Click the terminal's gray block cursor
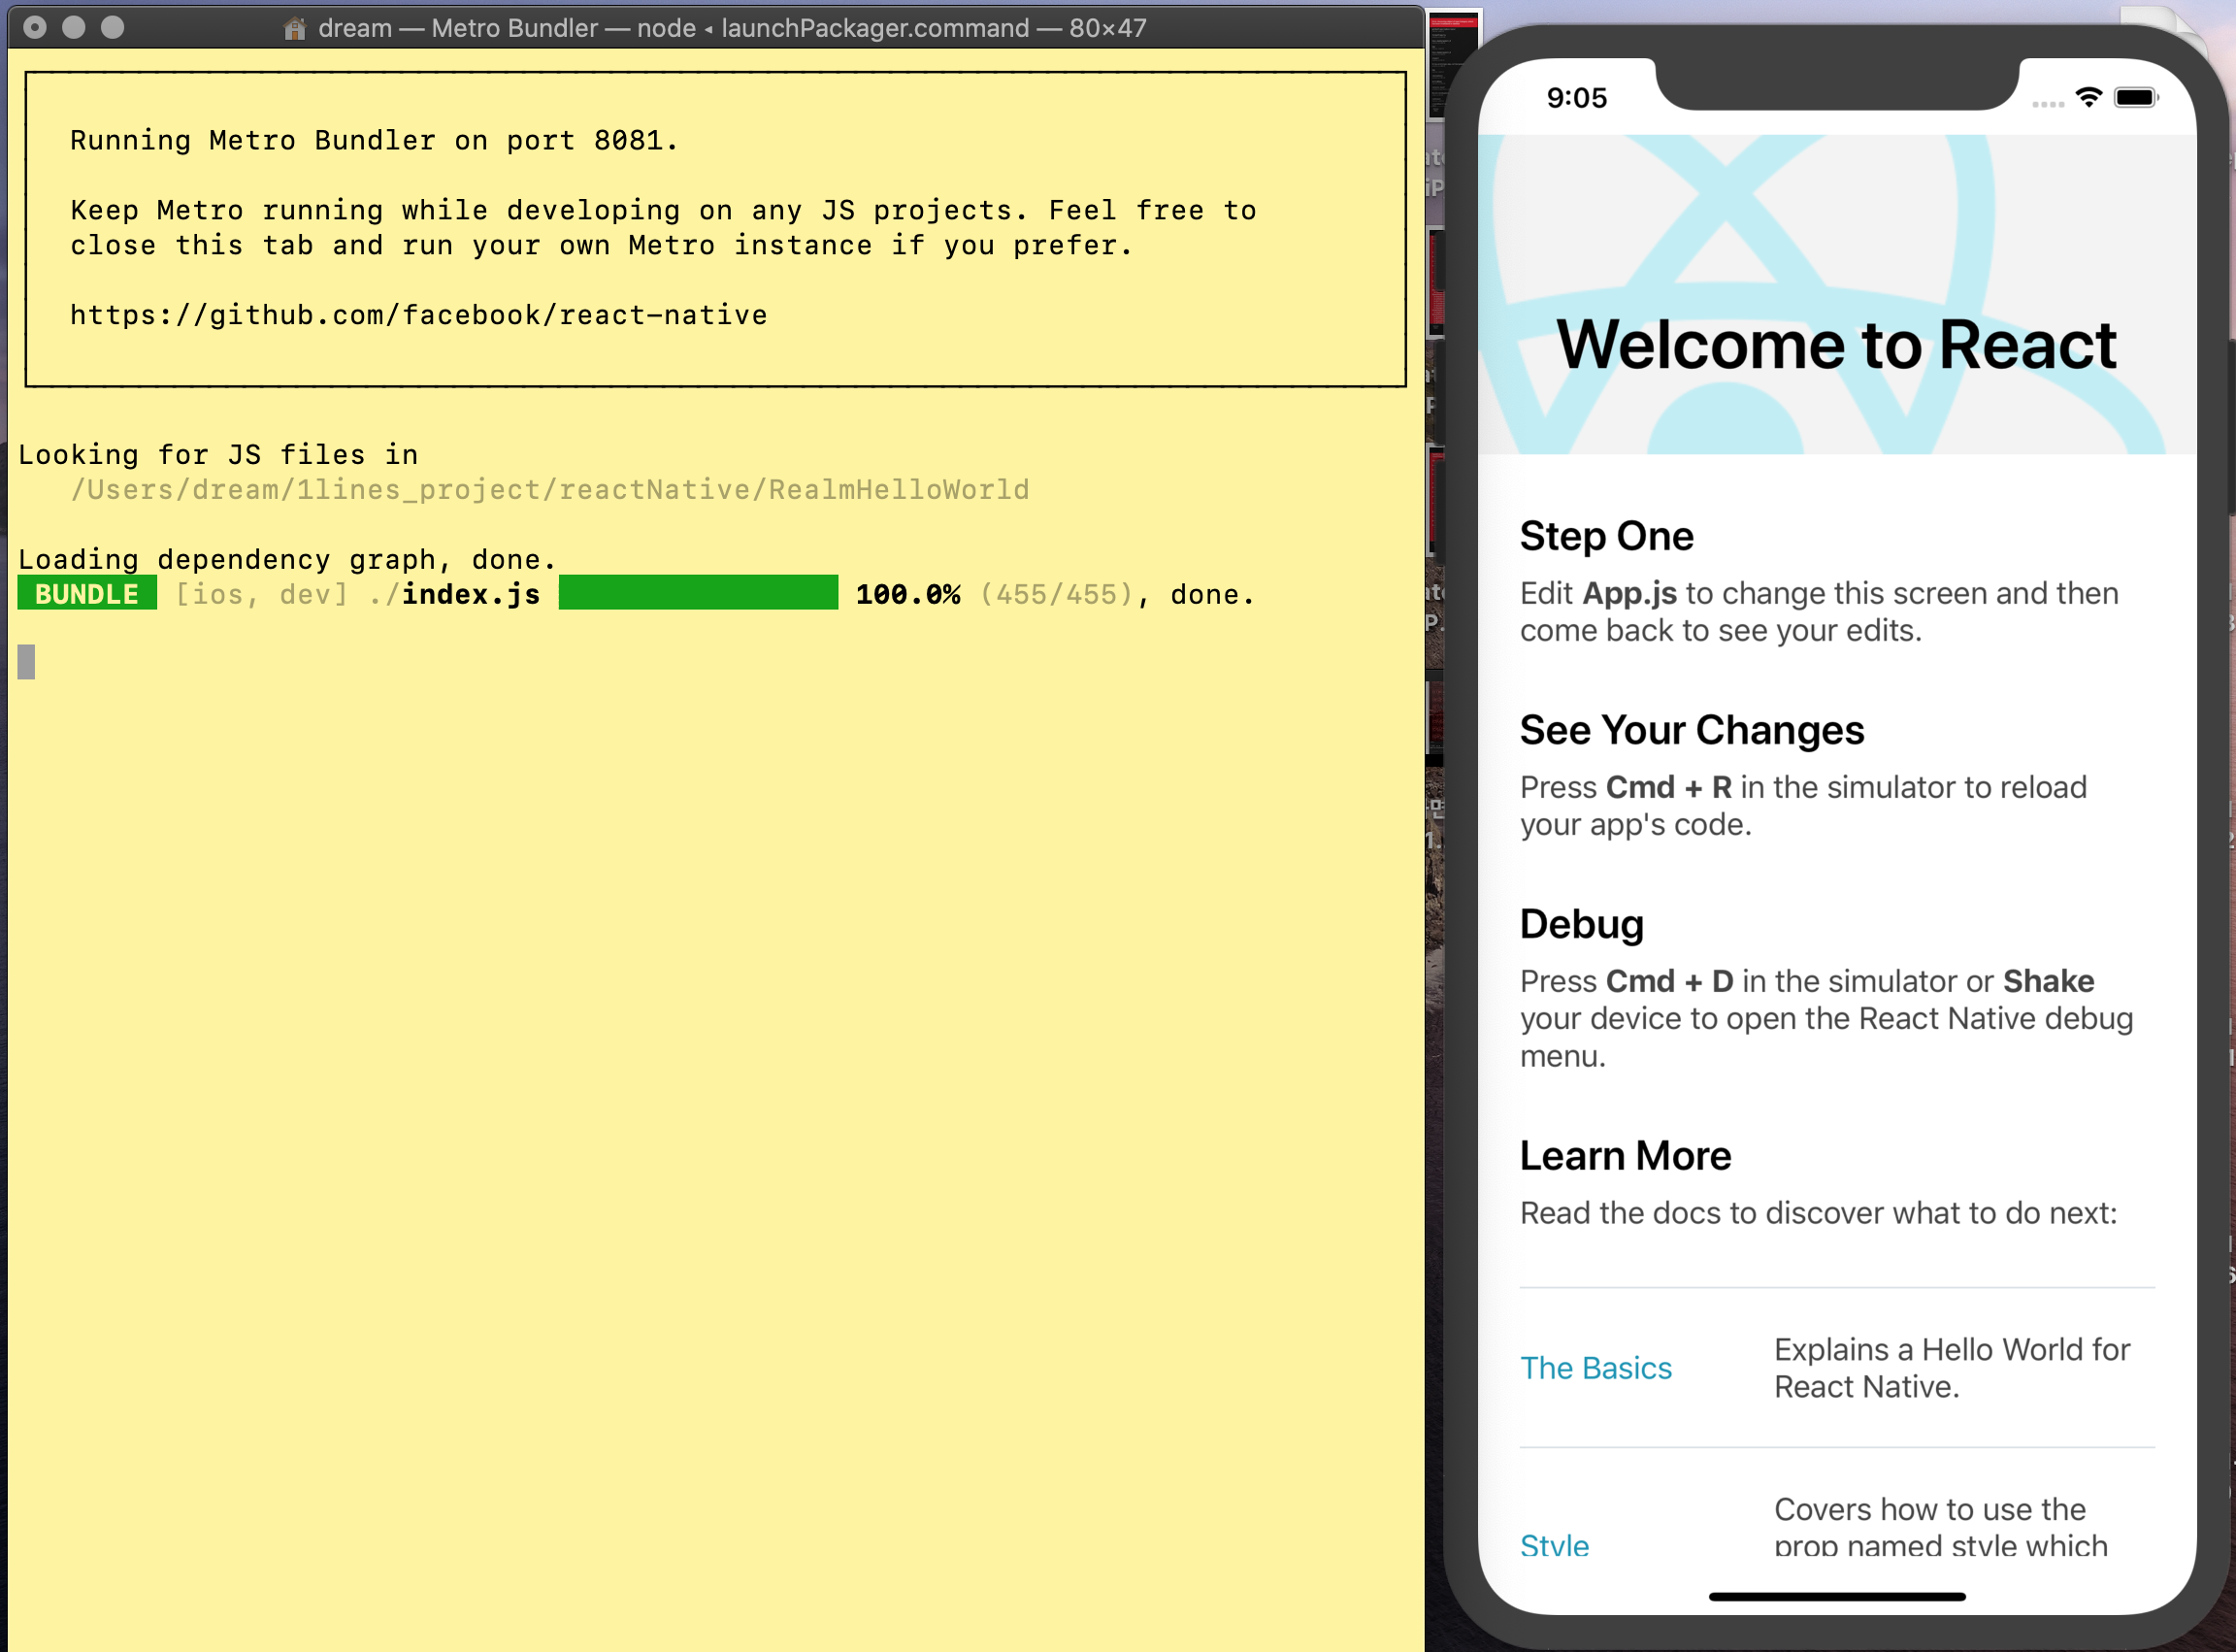Image resolution: width=2236 pixels, height=1652 pixels. [x=26, y=662]
